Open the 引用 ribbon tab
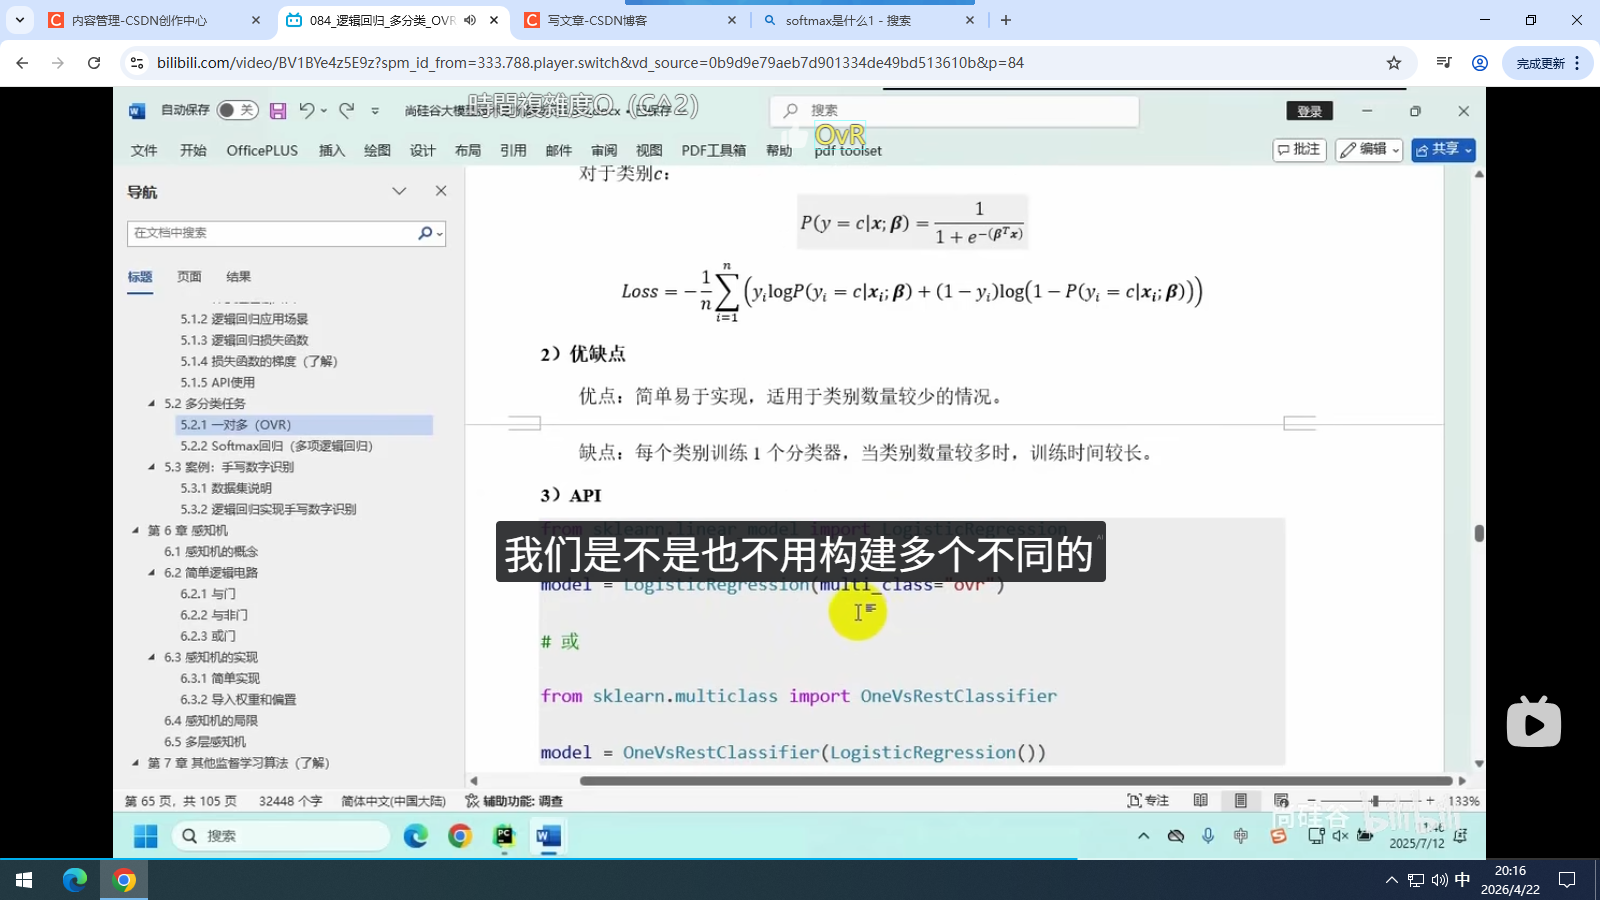Screen dimensions: 1600x900 (x=513, y=150)
